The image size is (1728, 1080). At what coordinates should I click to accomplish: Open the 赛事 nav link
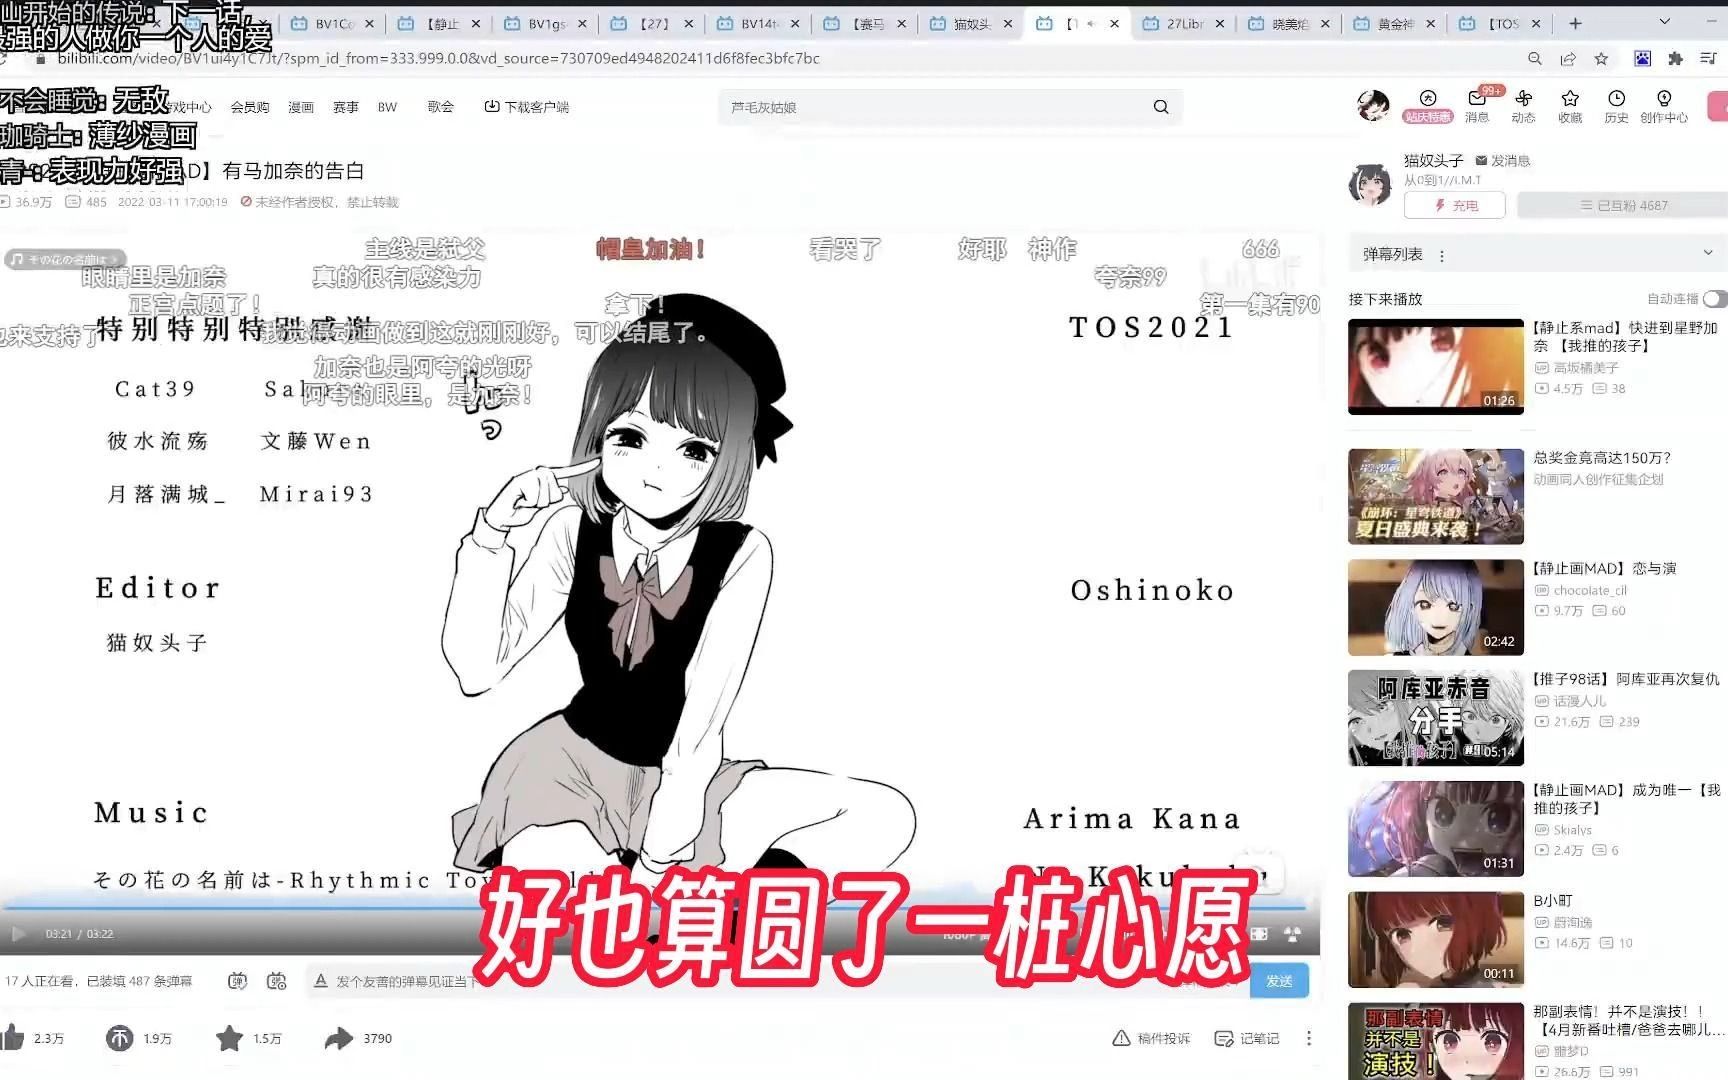346,107
